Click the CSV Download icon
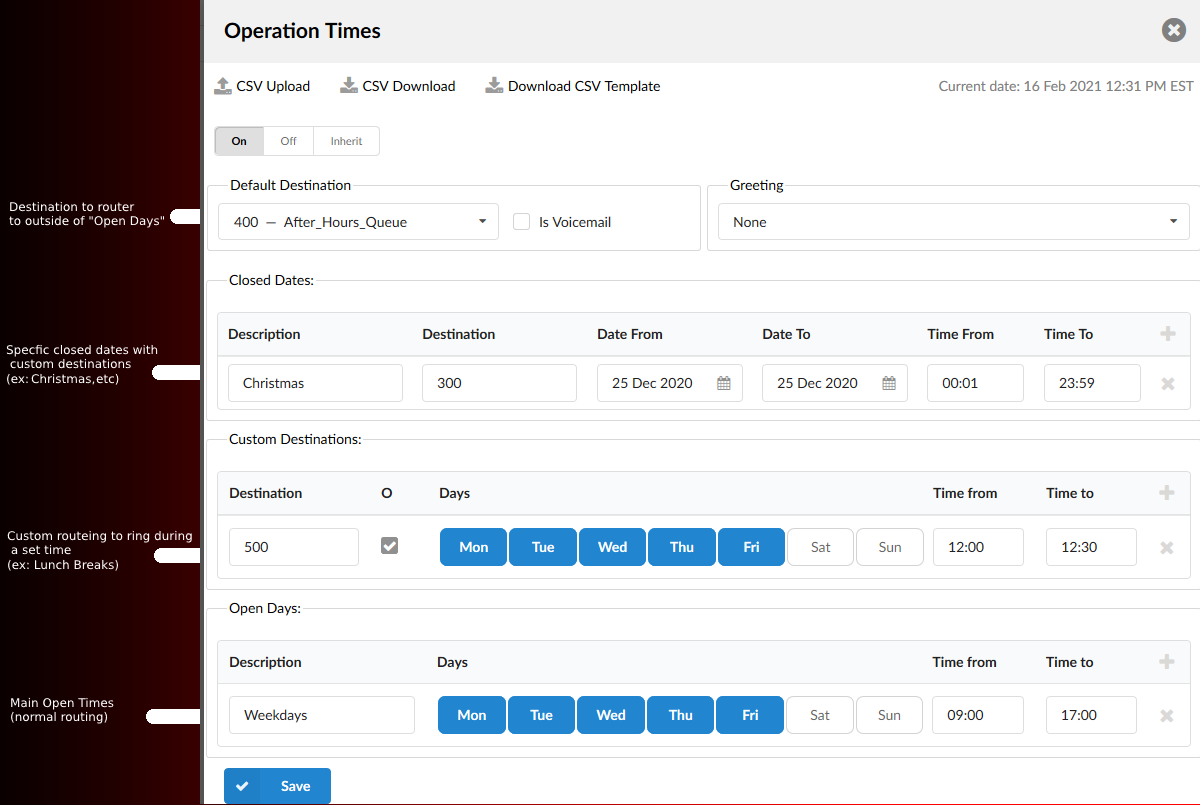Screen dimensions: 1200x805 (349, 86)
